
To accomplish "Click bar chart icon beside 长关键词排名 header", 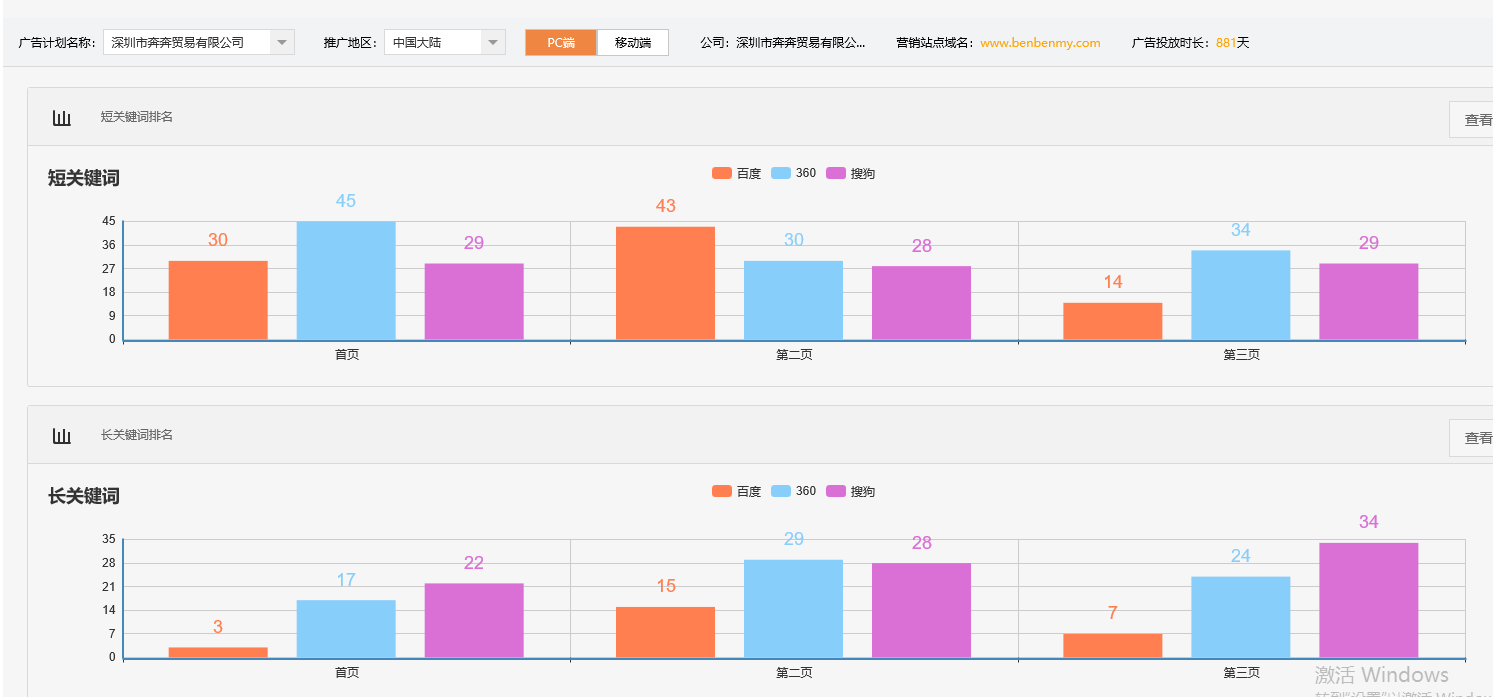I will tap(62, 435).
